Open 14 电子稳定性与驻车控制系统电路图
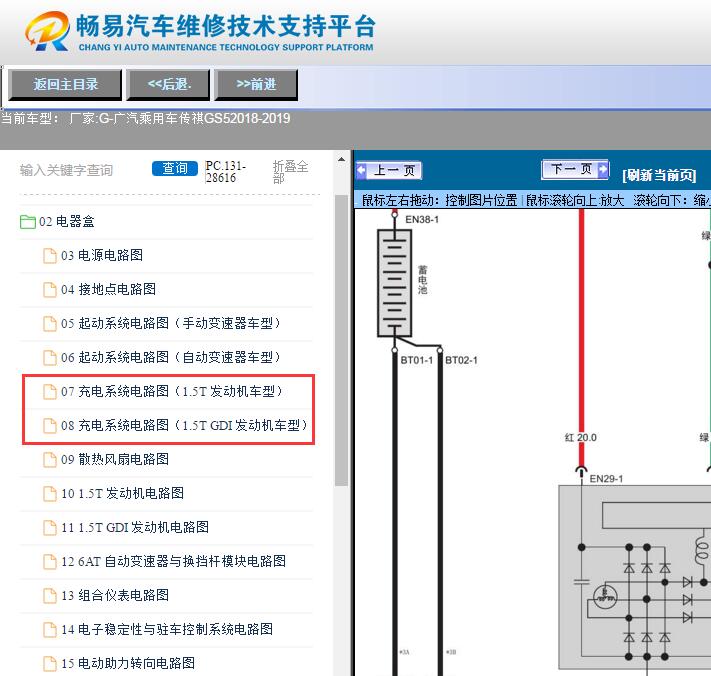Screen dimensions: 711x676 pos(167,629)
